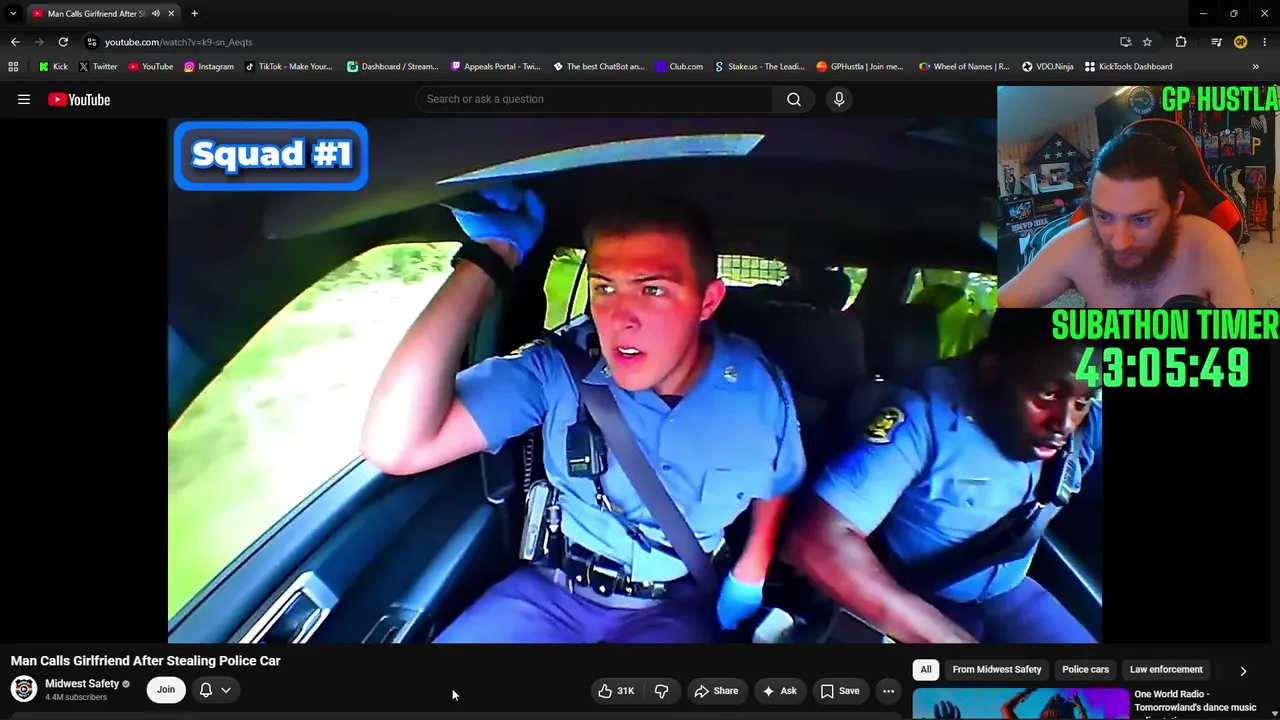Open the Wheel of Names bookmark
Screen dimensions: 1280x720
click(964, 67)
